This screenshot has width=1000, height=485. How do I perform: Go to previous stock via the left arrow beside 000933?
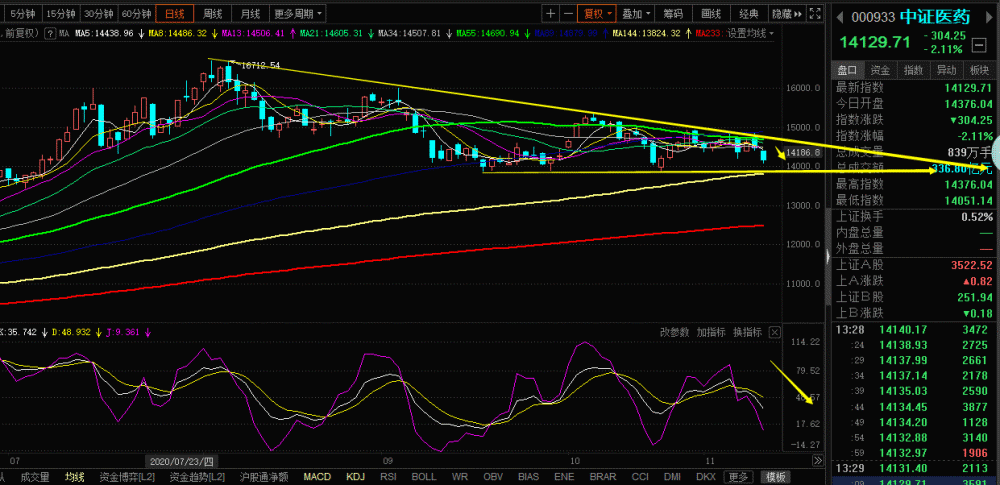pos(841,17)
